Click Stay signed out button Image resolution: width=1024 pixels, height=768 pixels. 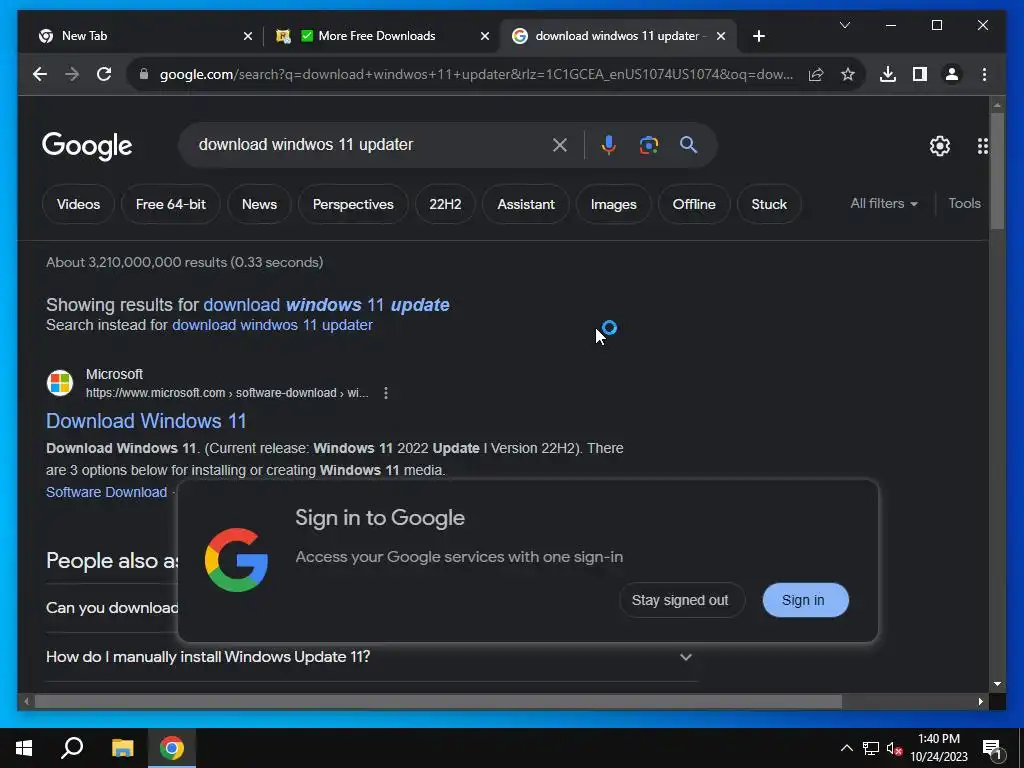coord(680,600)
